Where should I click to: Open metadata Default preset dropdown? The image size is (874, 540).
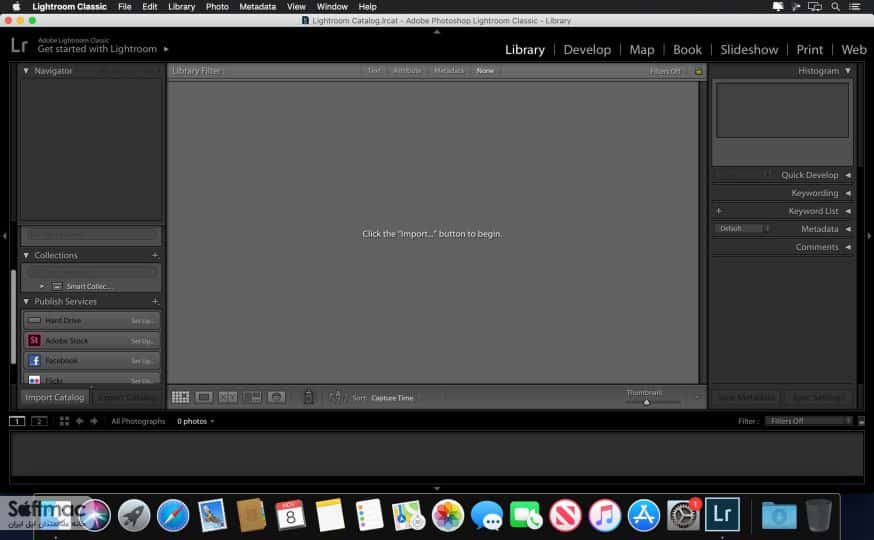tap(742, 228)
